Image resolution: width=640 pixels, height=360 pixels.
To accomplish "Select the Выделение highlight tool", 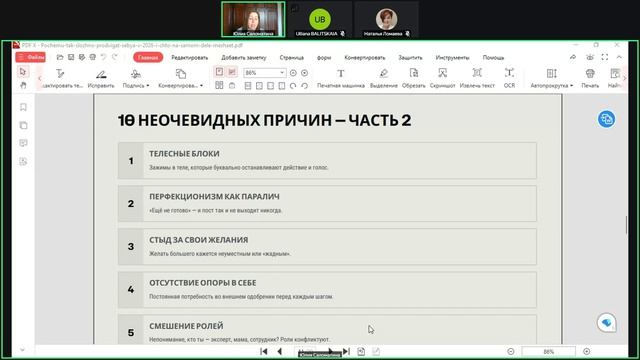I will coord(384,78).
